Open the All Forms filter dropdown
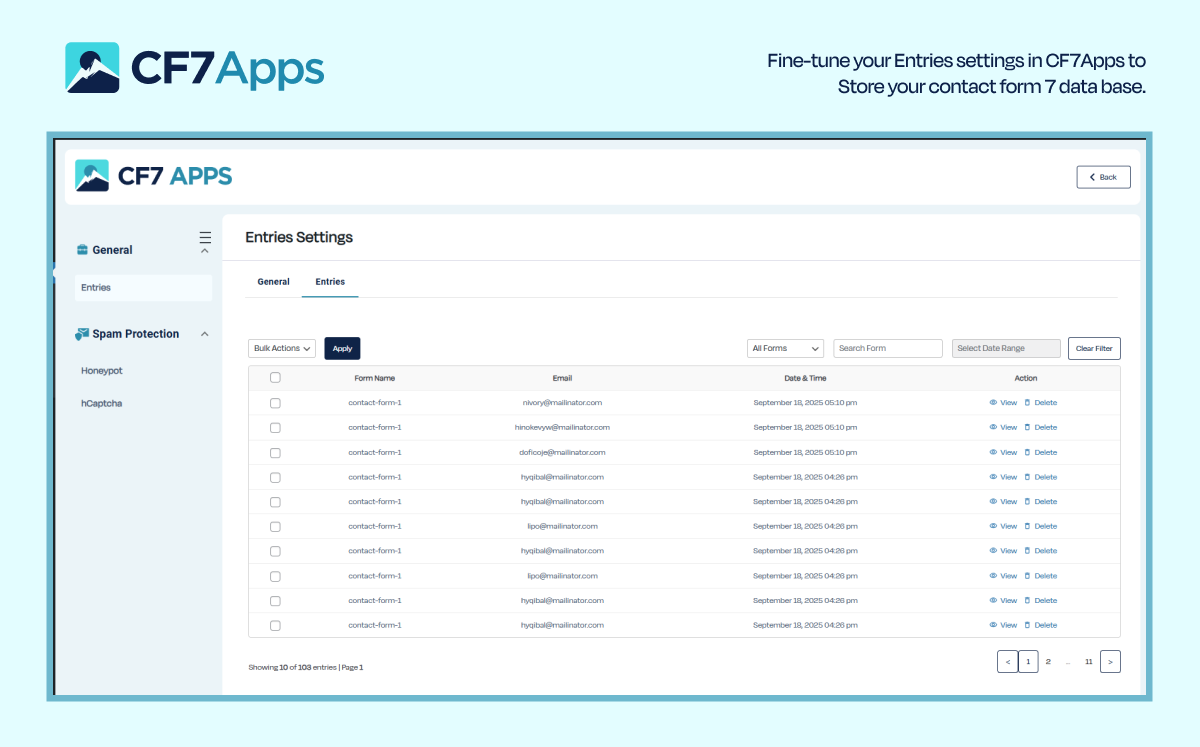 pyautogui.click(x=785, y=348)
